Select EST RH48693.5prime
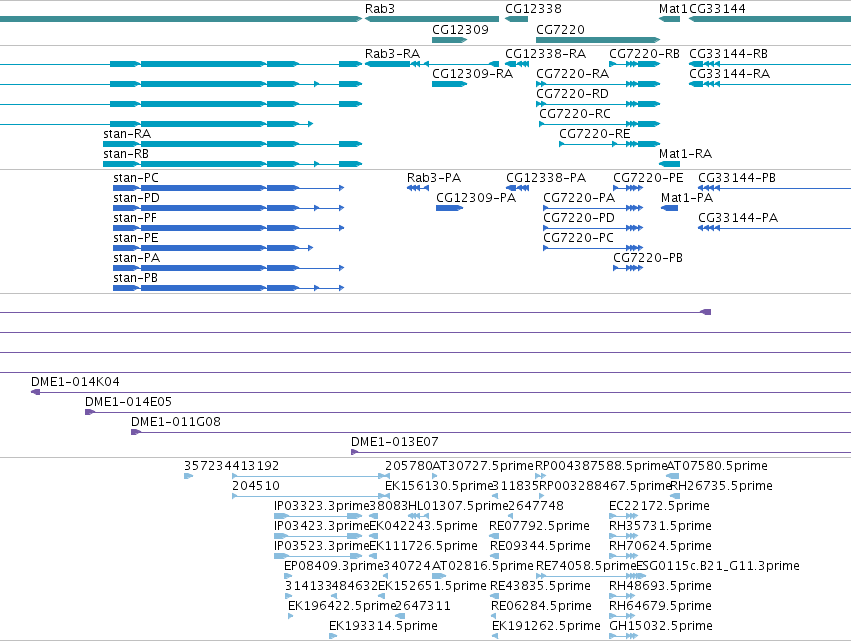 click(660, 586)
